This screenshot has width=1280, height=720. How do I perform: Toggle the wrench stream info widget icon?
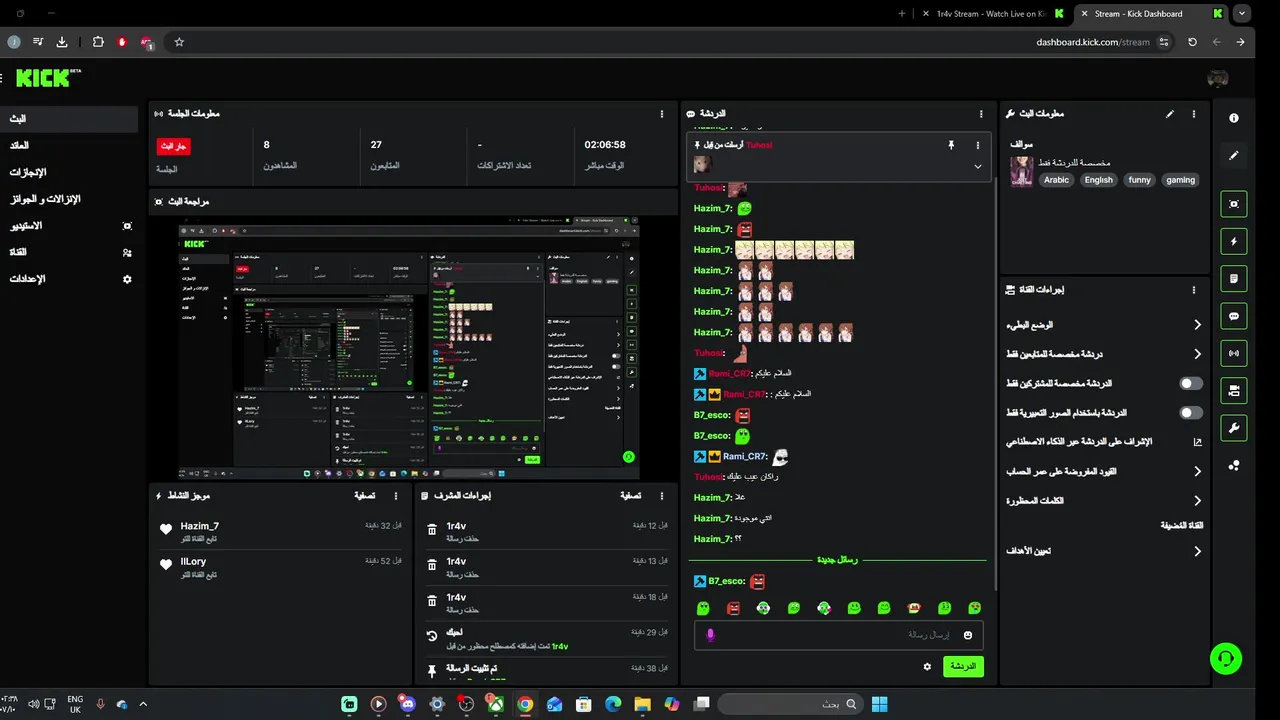[1234, 428]
